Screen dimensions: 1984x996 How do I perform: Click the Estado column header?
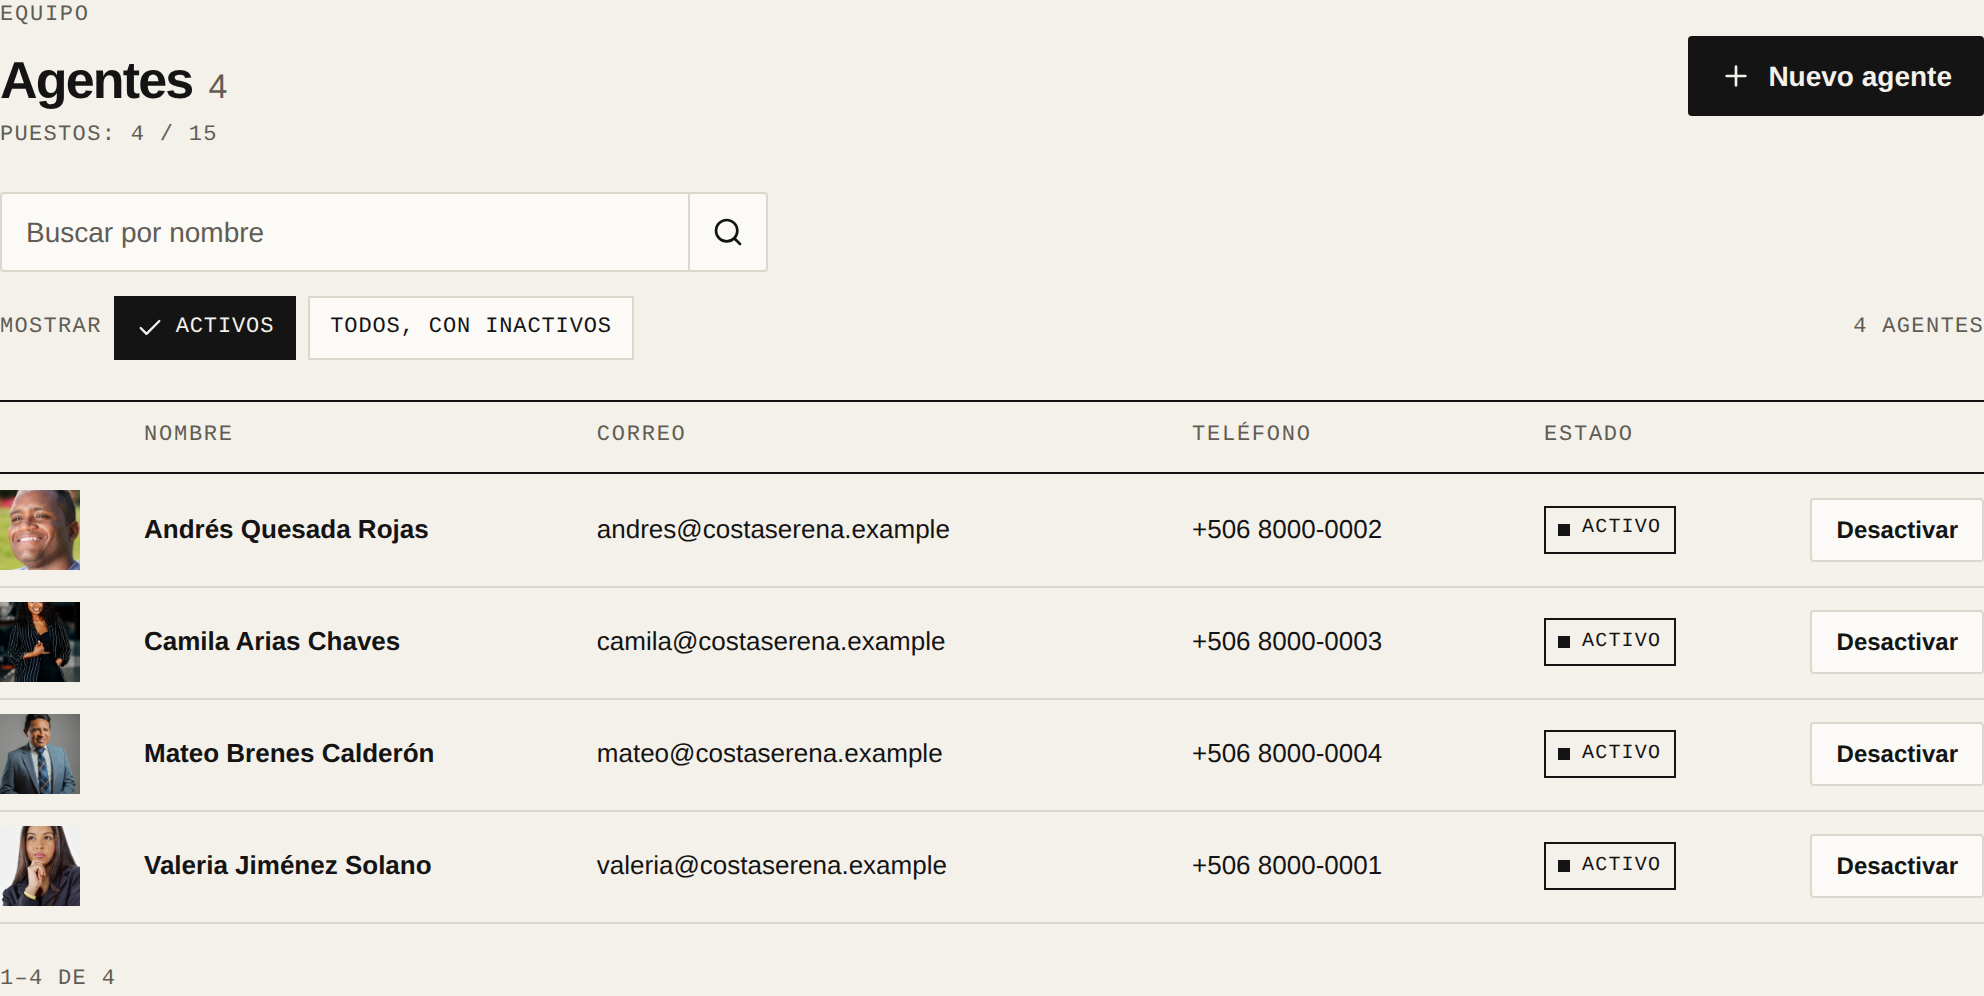pyautogui.click(x=1588, y=433)
